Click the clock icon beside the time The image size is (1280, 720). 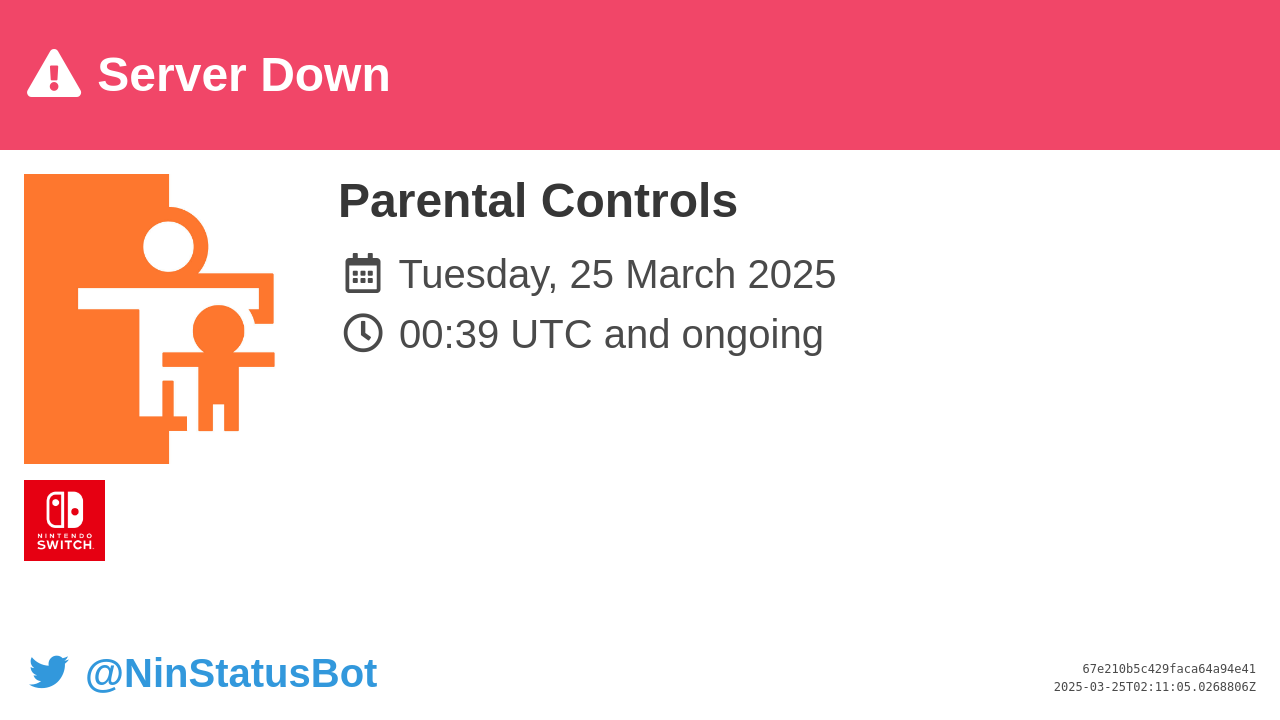(x=363, y=333)
